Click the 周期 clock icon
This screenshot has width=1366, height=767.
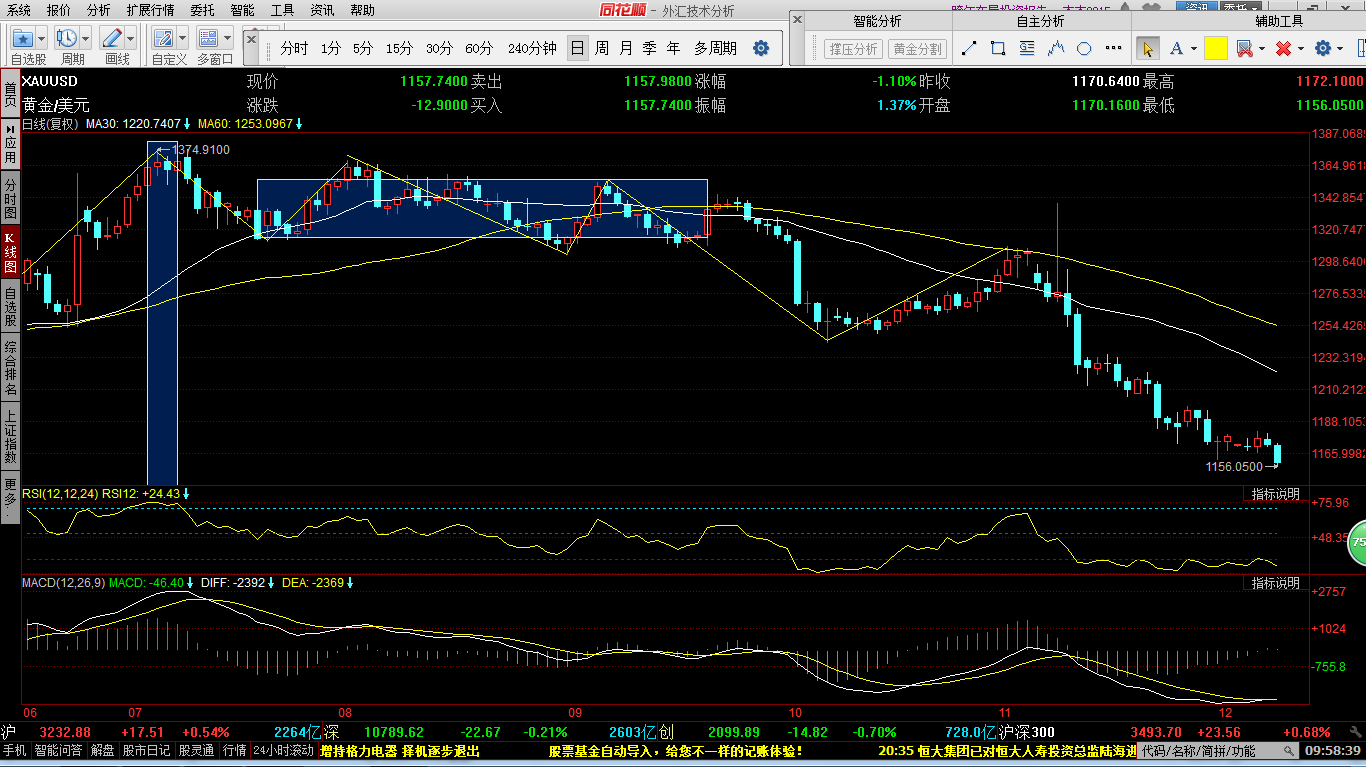pos(68,38)
